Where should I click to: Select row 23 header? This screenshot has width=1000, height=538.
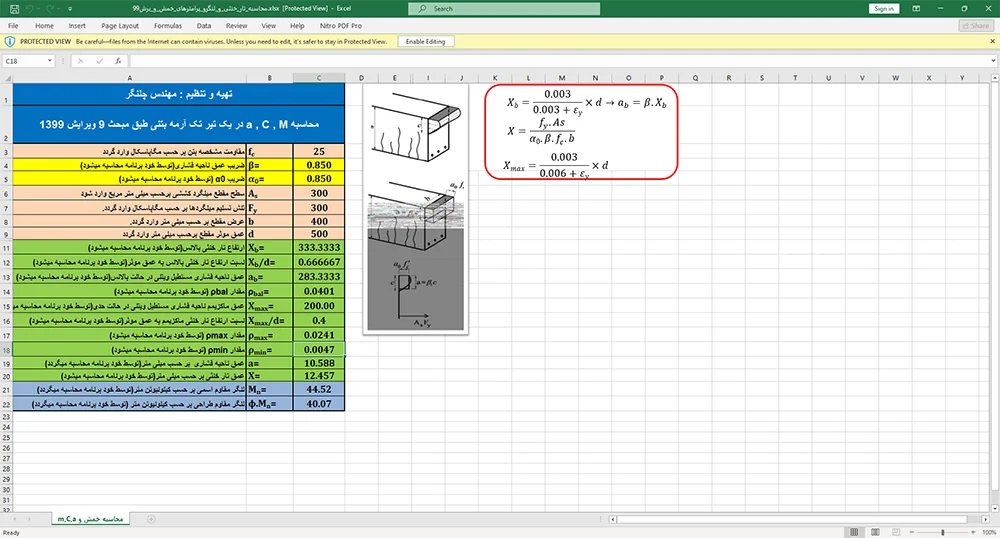pos(6,416)
